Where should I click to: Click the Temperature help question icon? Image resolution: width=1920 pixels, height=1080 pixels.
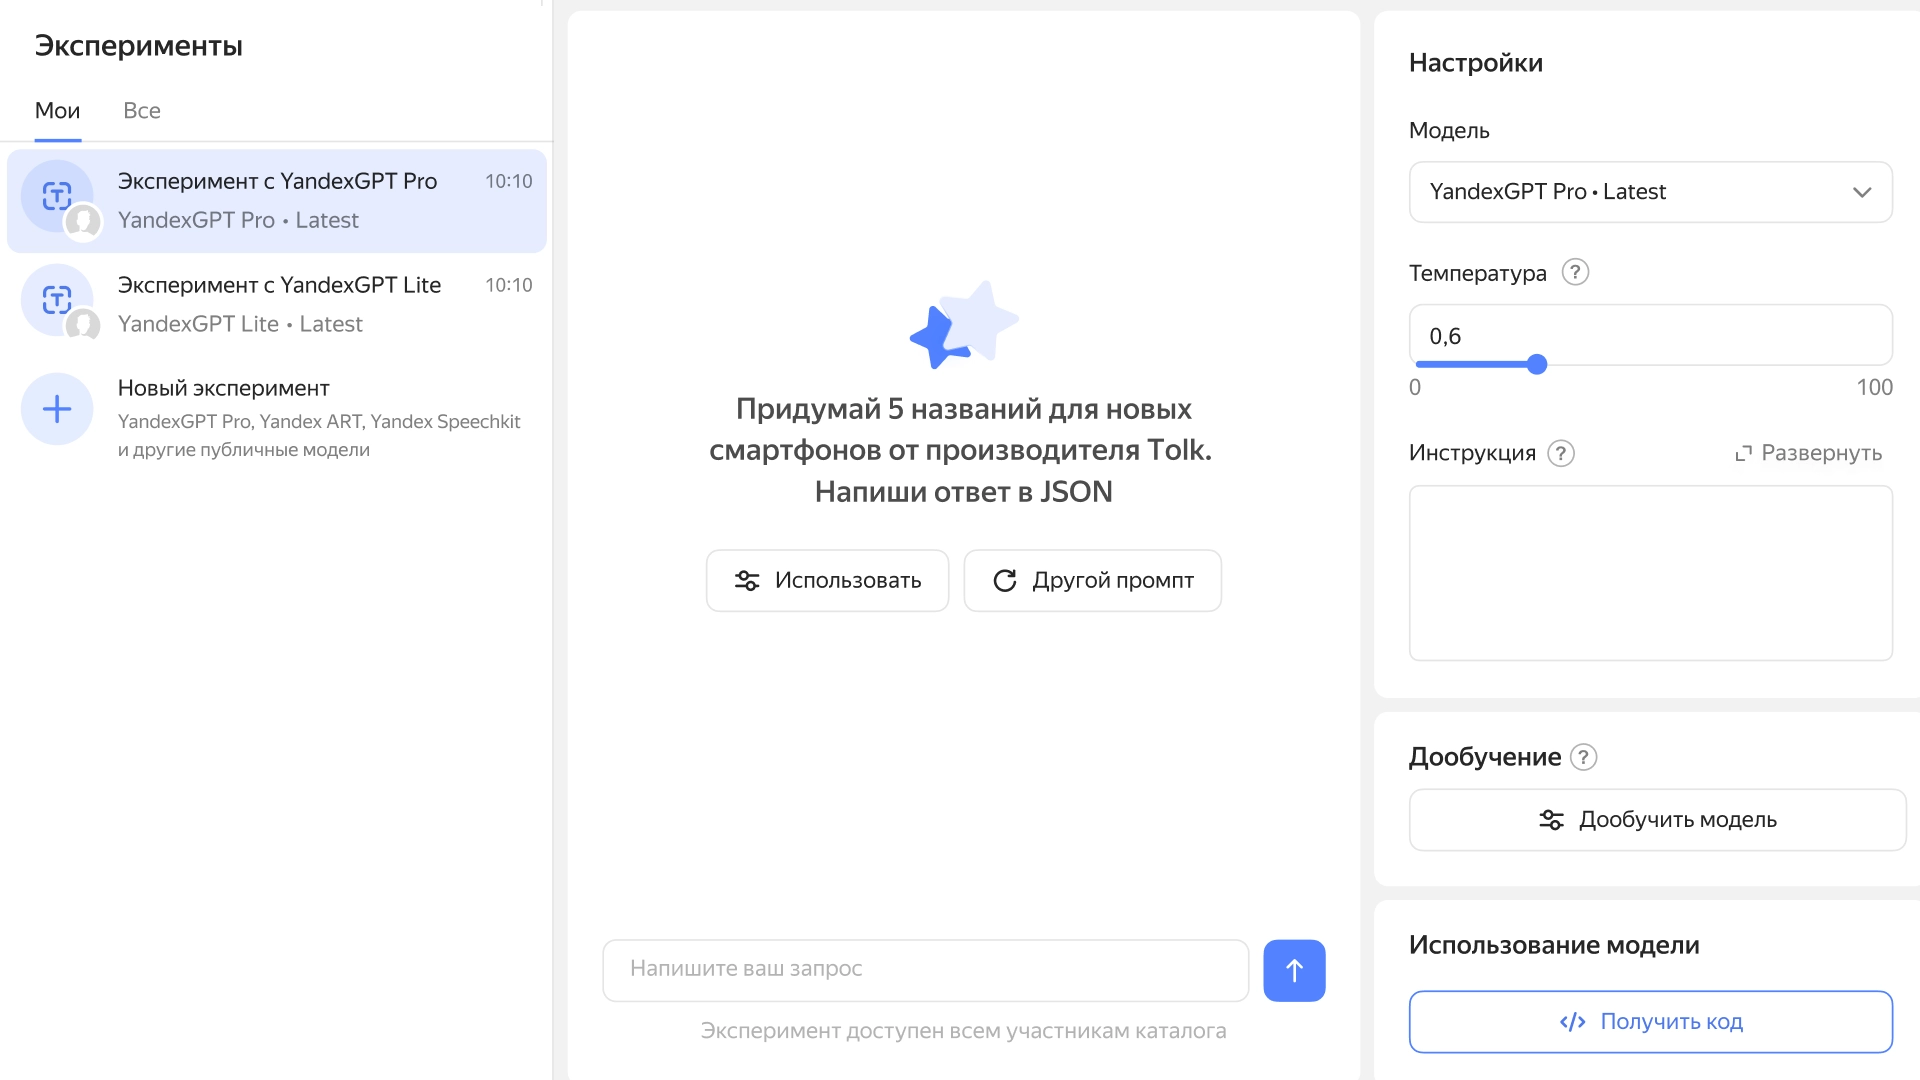(1575, 272)
